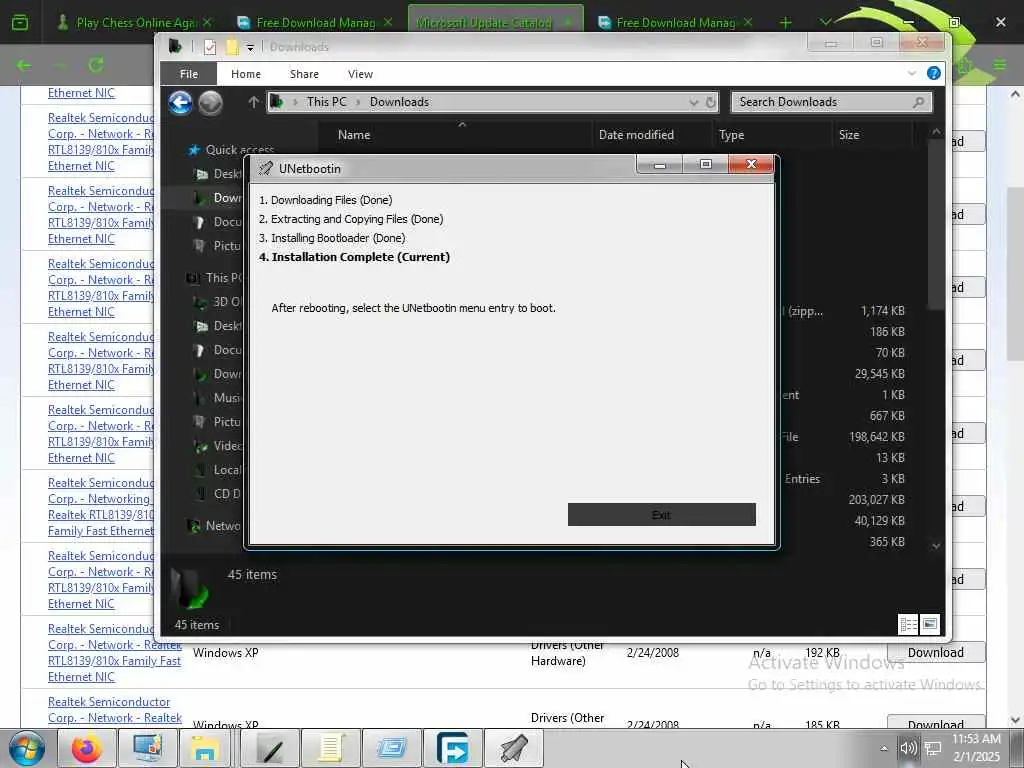Screen dimensions: 1024x768
Task: Click the browser back arrow
Action: click(24, 65)
